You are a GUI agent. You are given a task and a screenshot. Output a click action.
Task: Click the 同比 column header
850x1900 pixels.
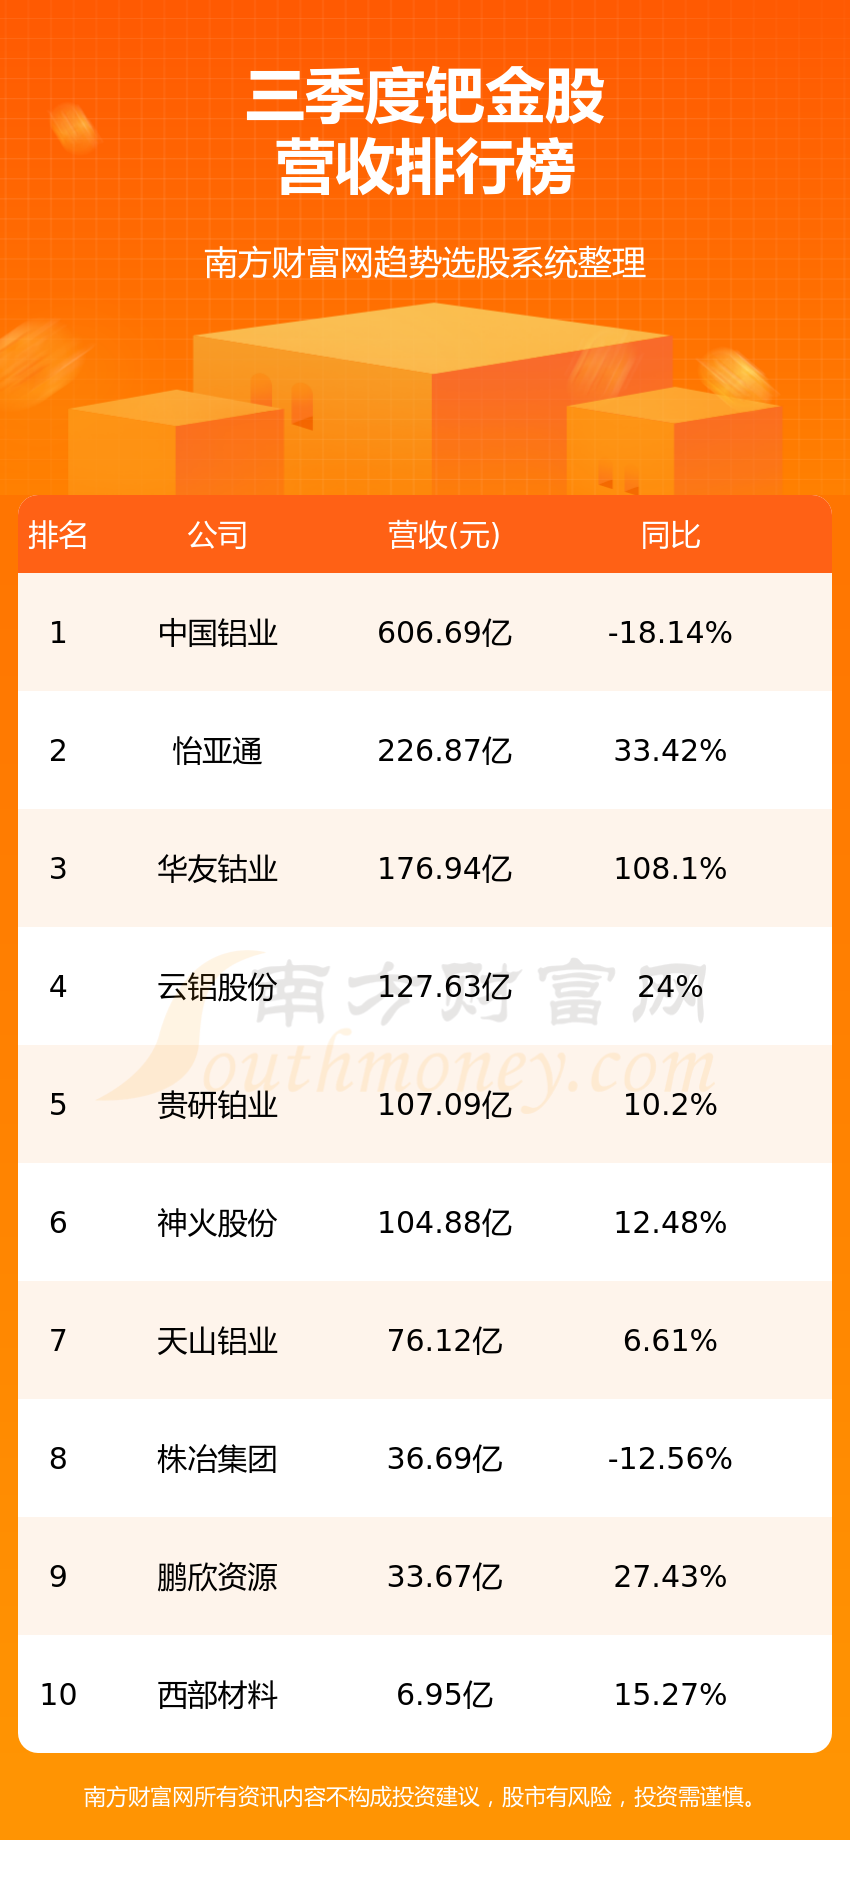click(x=670, y=535)
